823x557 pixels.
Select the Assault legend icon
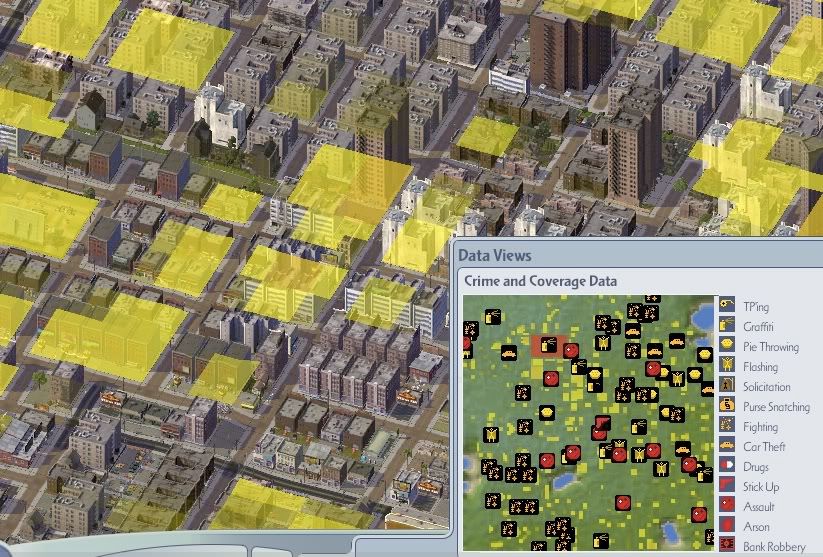pos(727,505)
